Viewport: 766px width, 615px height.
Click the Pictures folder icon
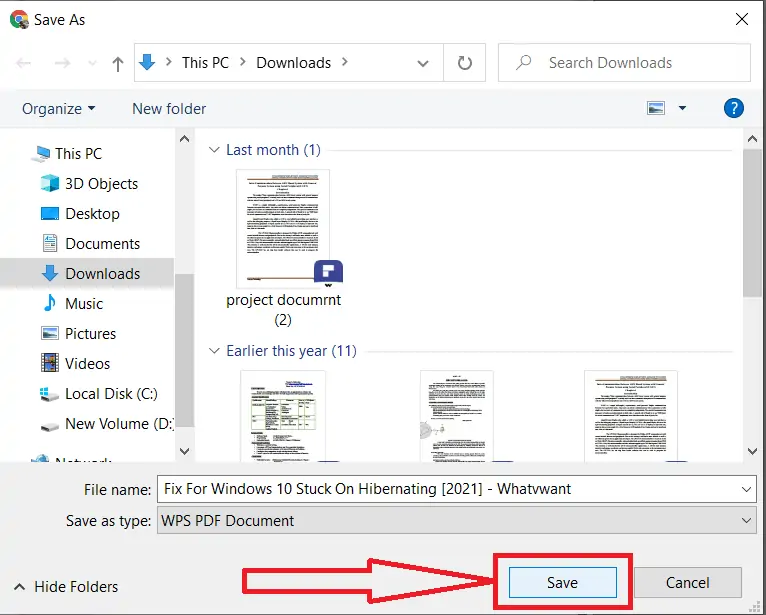[x=50, y=333]
